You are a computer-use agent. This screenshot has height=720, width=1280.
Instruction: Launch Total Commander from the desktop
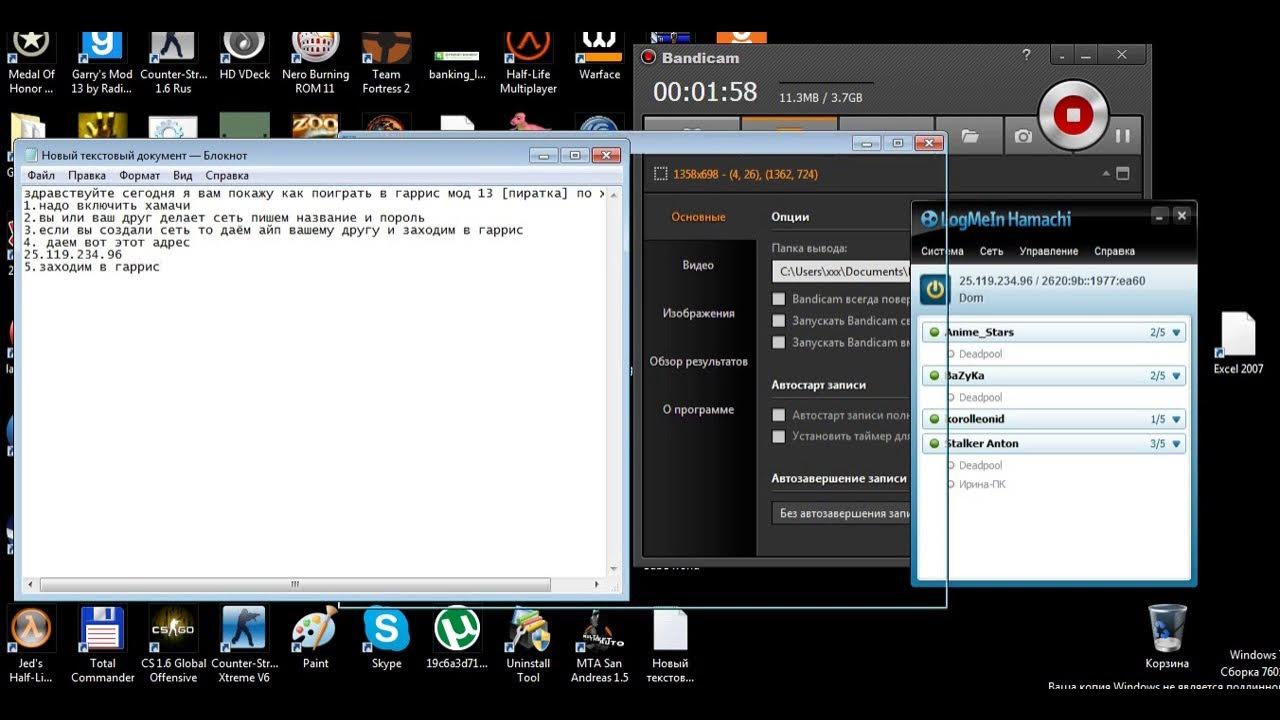pyautogui.click(x=102, y=645)
